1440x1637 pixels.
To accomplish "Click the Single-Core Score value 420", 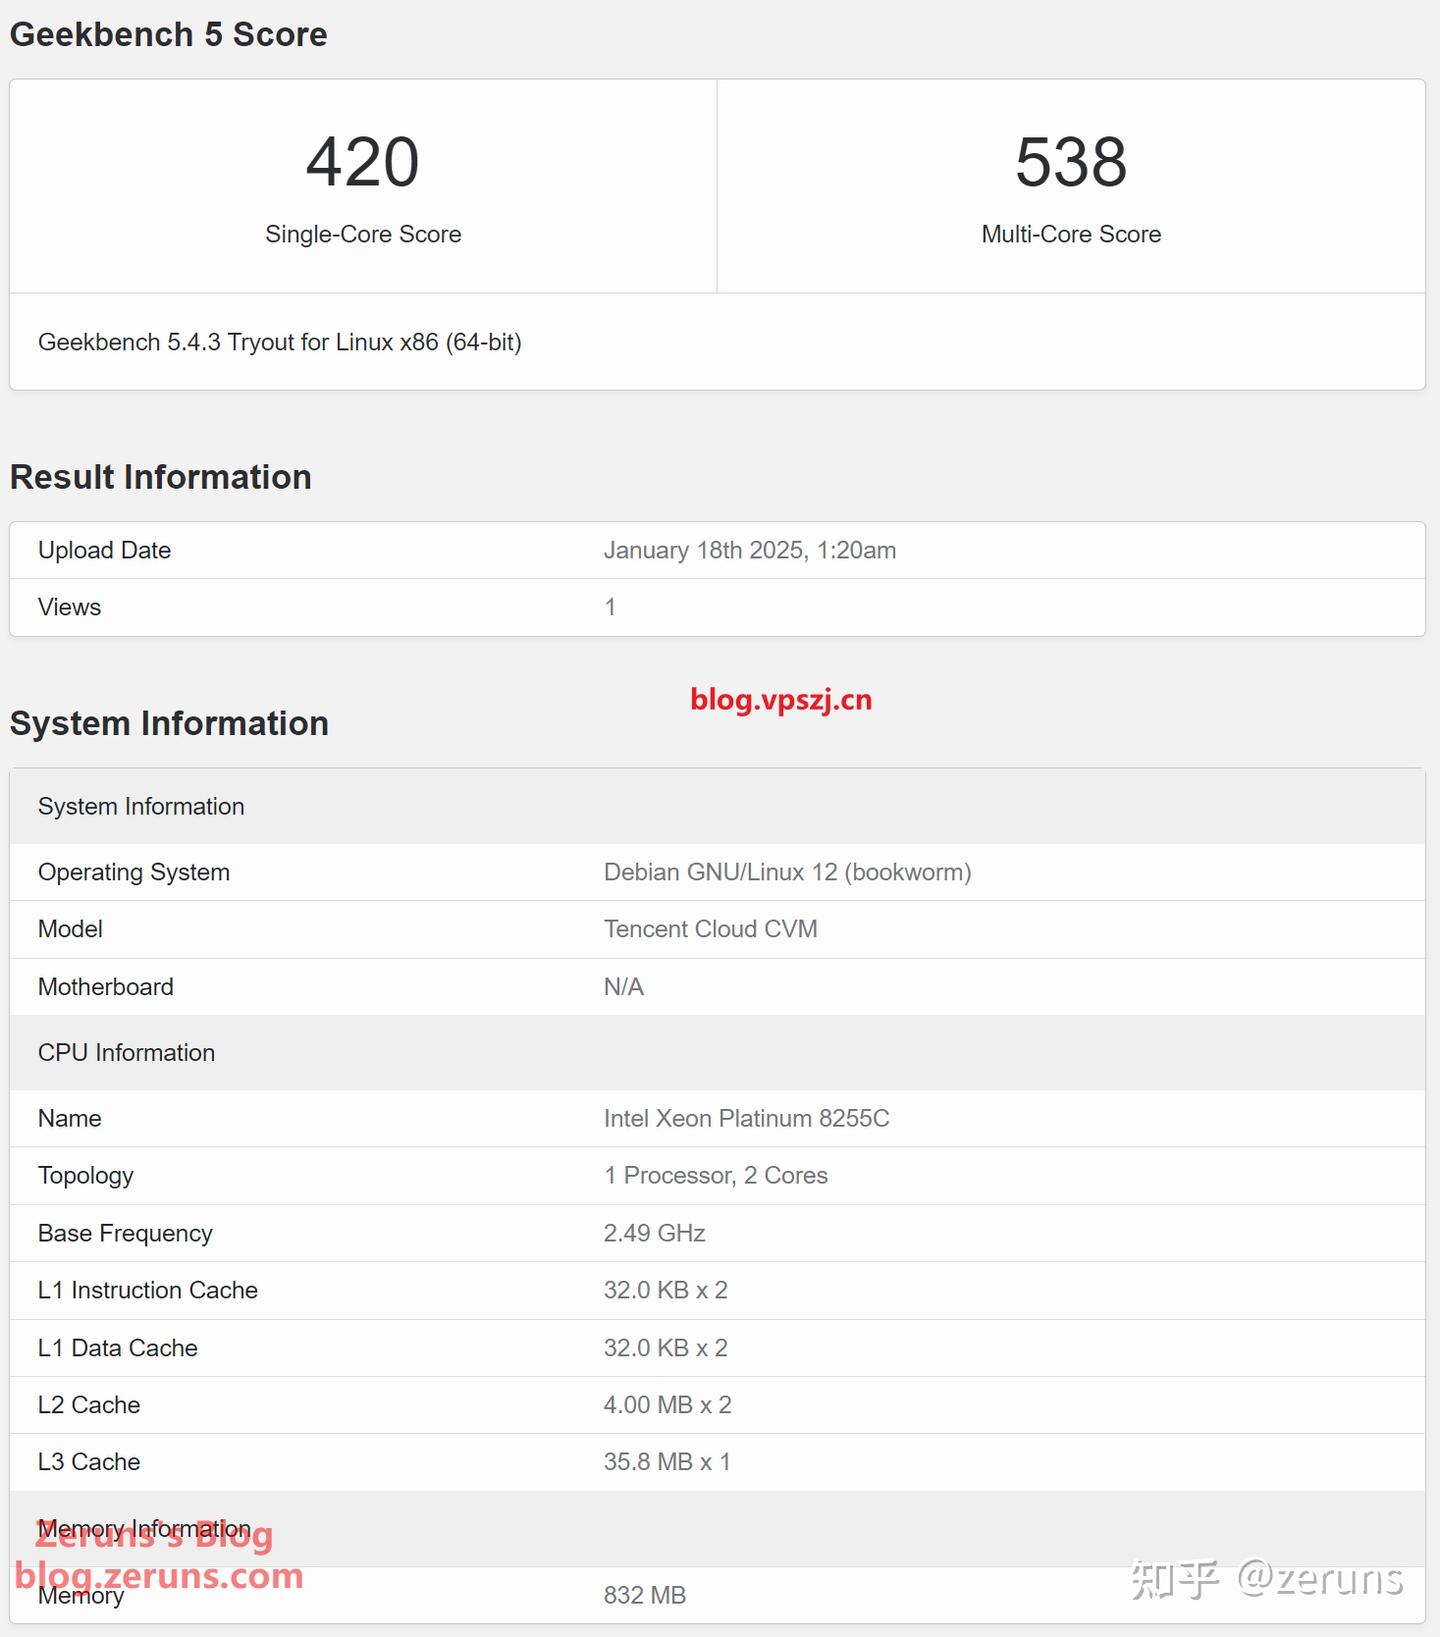I will coord(363,162).
